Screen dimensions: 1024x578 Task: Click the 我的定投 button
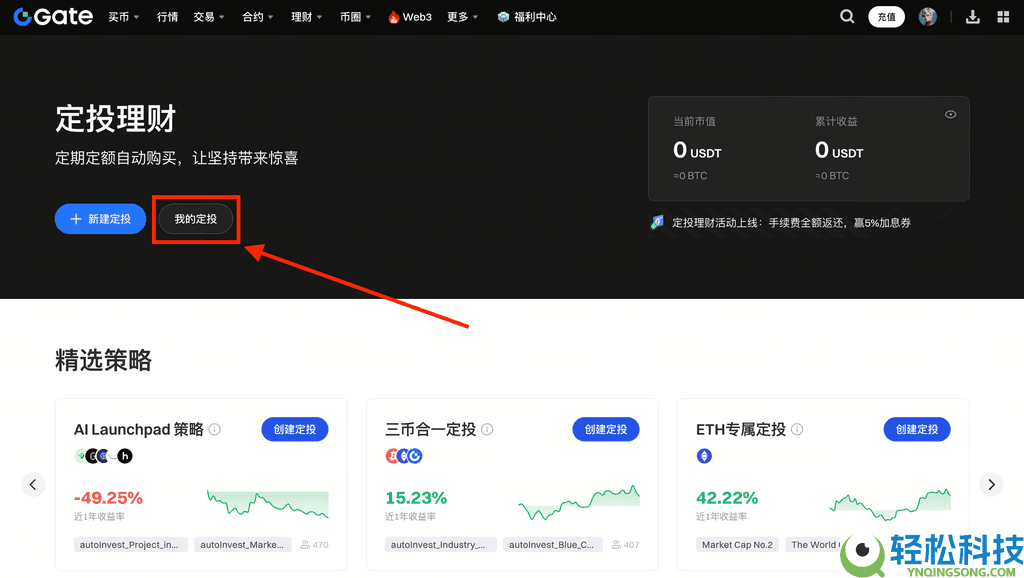pyautogui.click(x=195, y=218)
